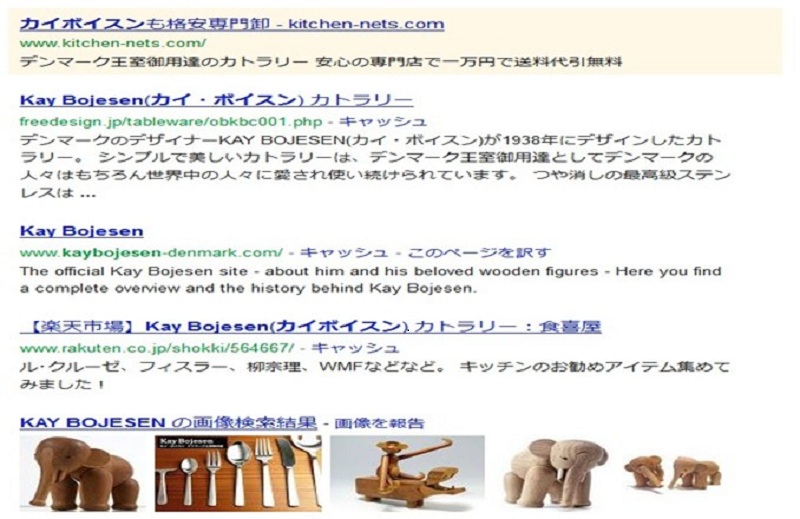Click freedesign.jp tableware URL
The image size is (800, 519).
(x=171, y=122)
